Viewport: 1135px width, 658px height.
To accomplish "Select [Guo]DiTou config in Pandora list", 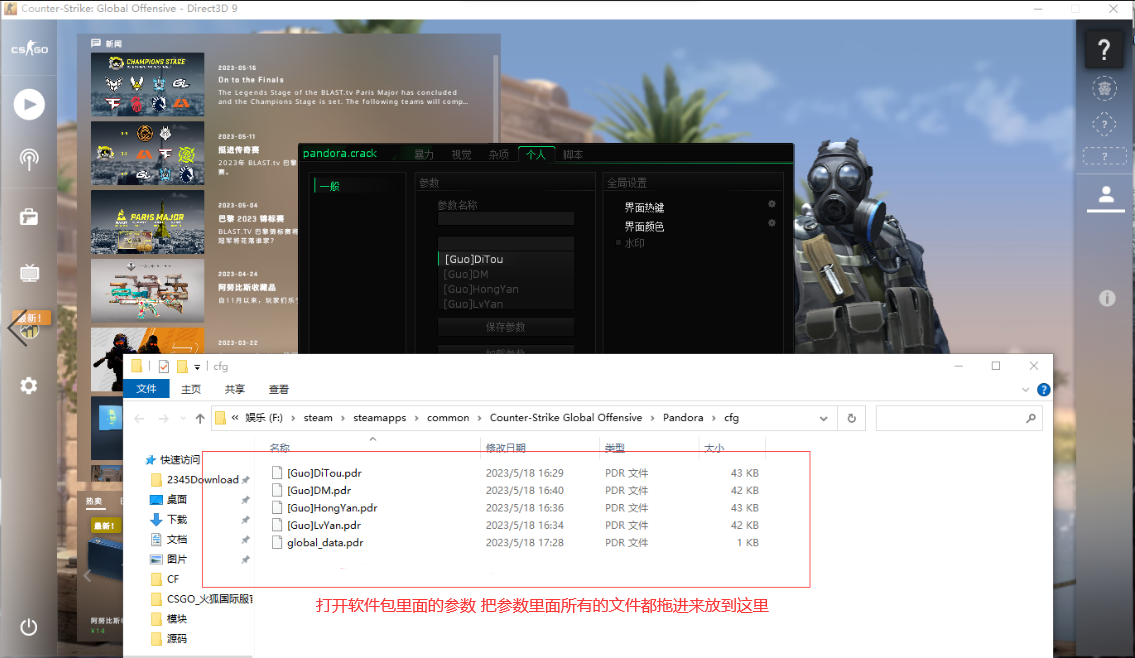I will [506, 259].
